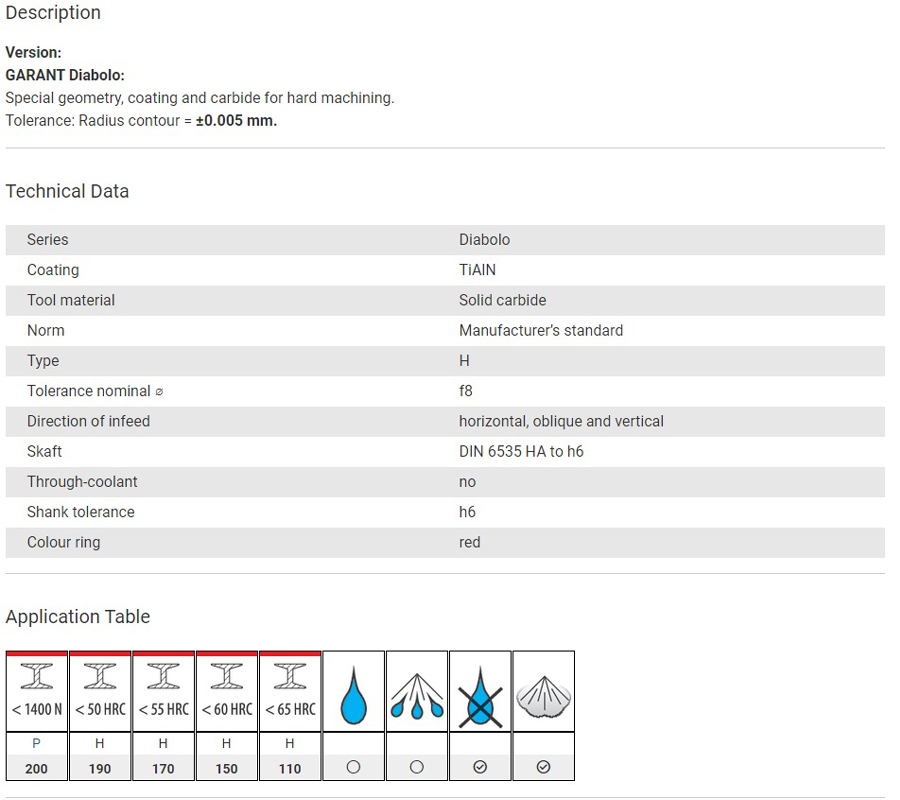Click the H label under < 55 HRC
The width and height of the screenshot is (900, 800).
pyautogui.click(x=164, y=744)
